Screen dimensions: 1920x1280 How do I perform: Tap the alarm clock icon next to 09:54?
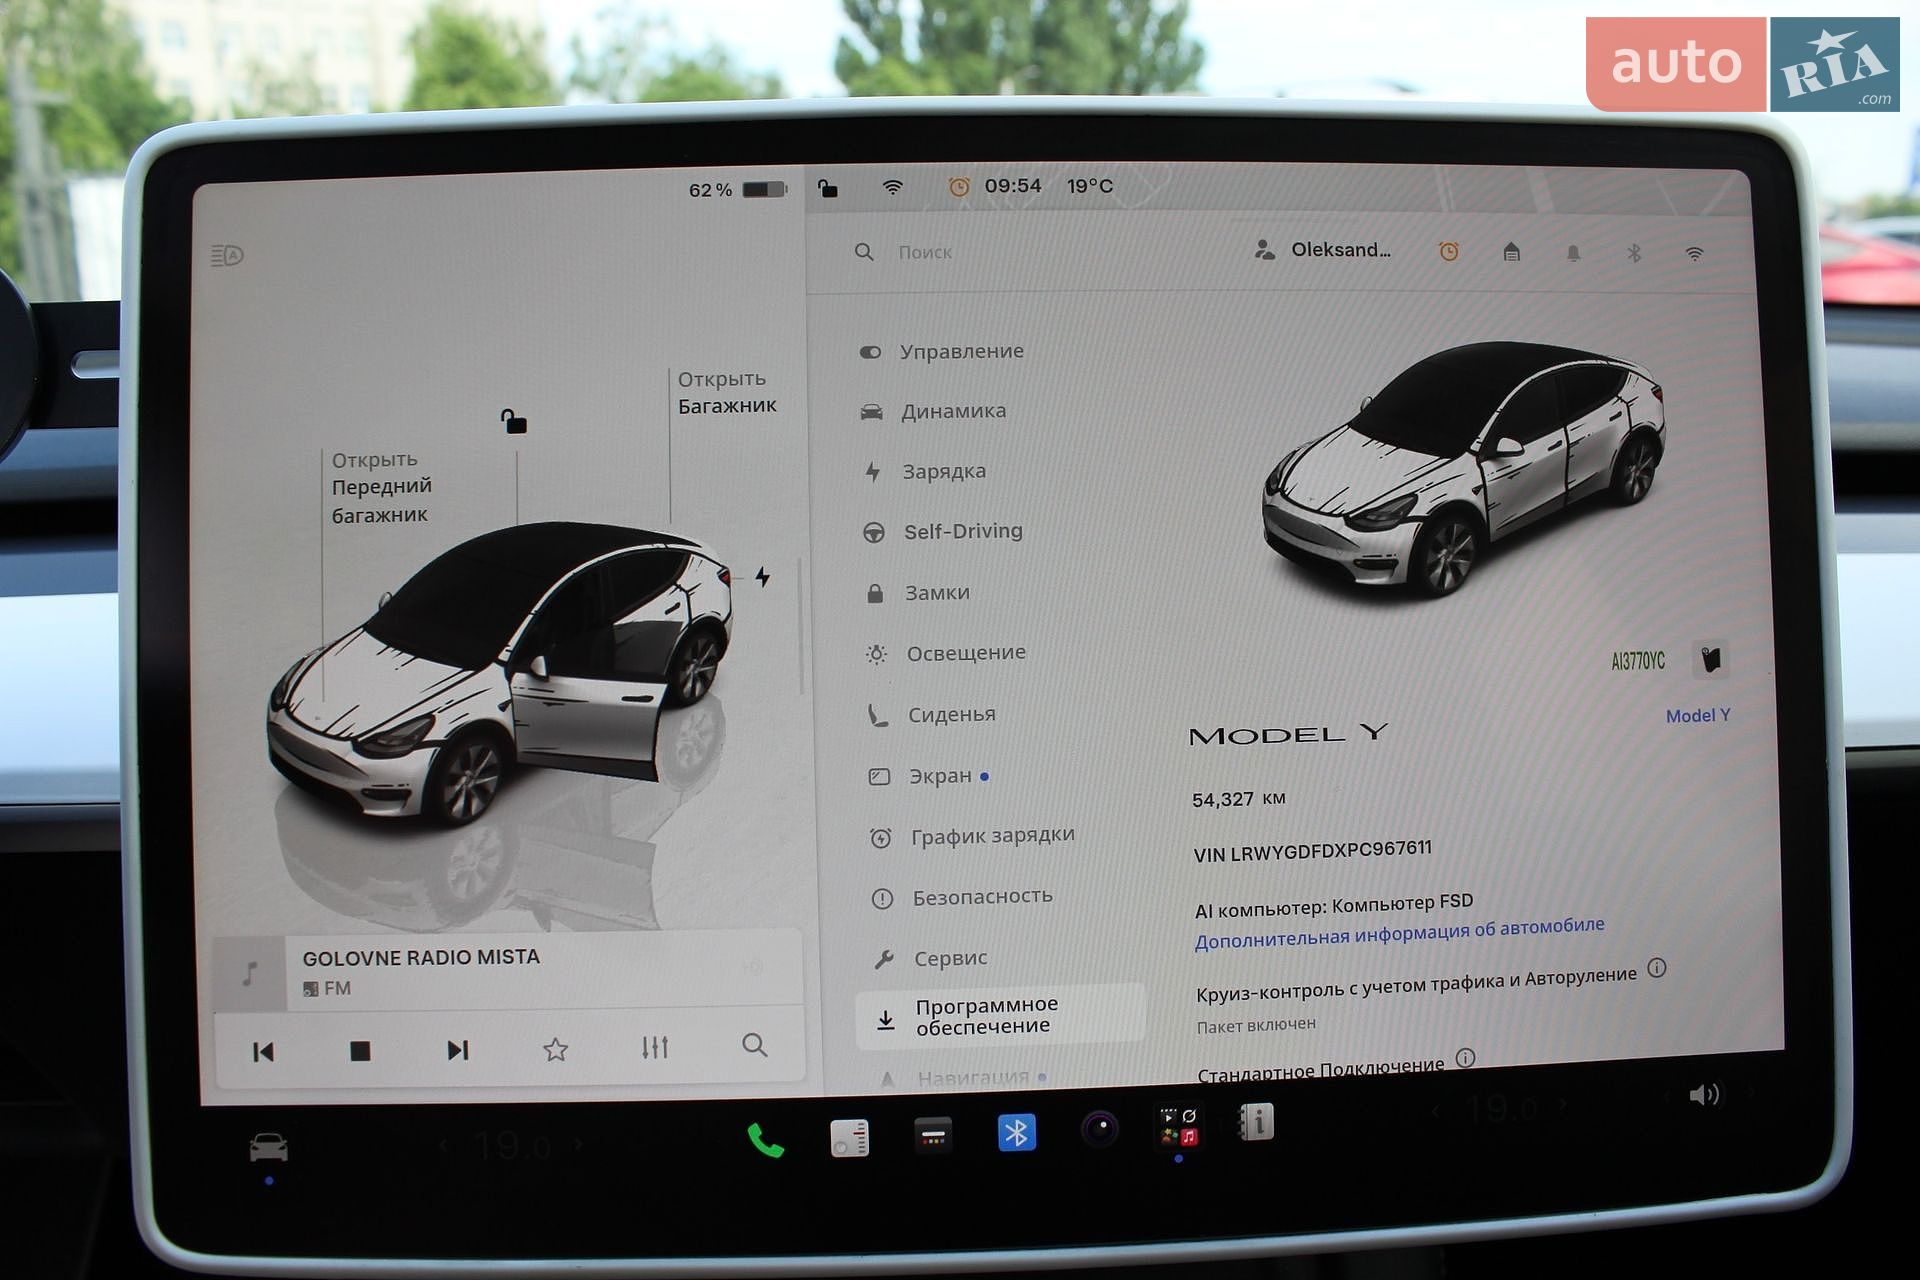tap(958, 186)
